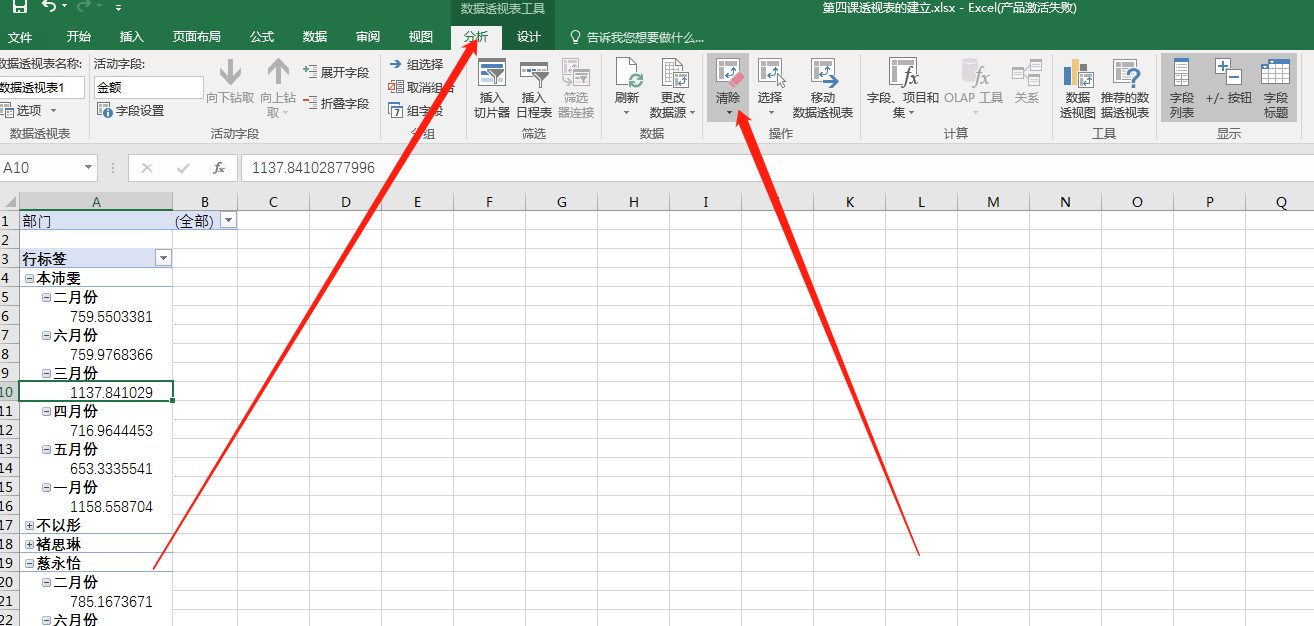Click the 关系 relationships button
1314x626 pixels.
coord(1027,83)
